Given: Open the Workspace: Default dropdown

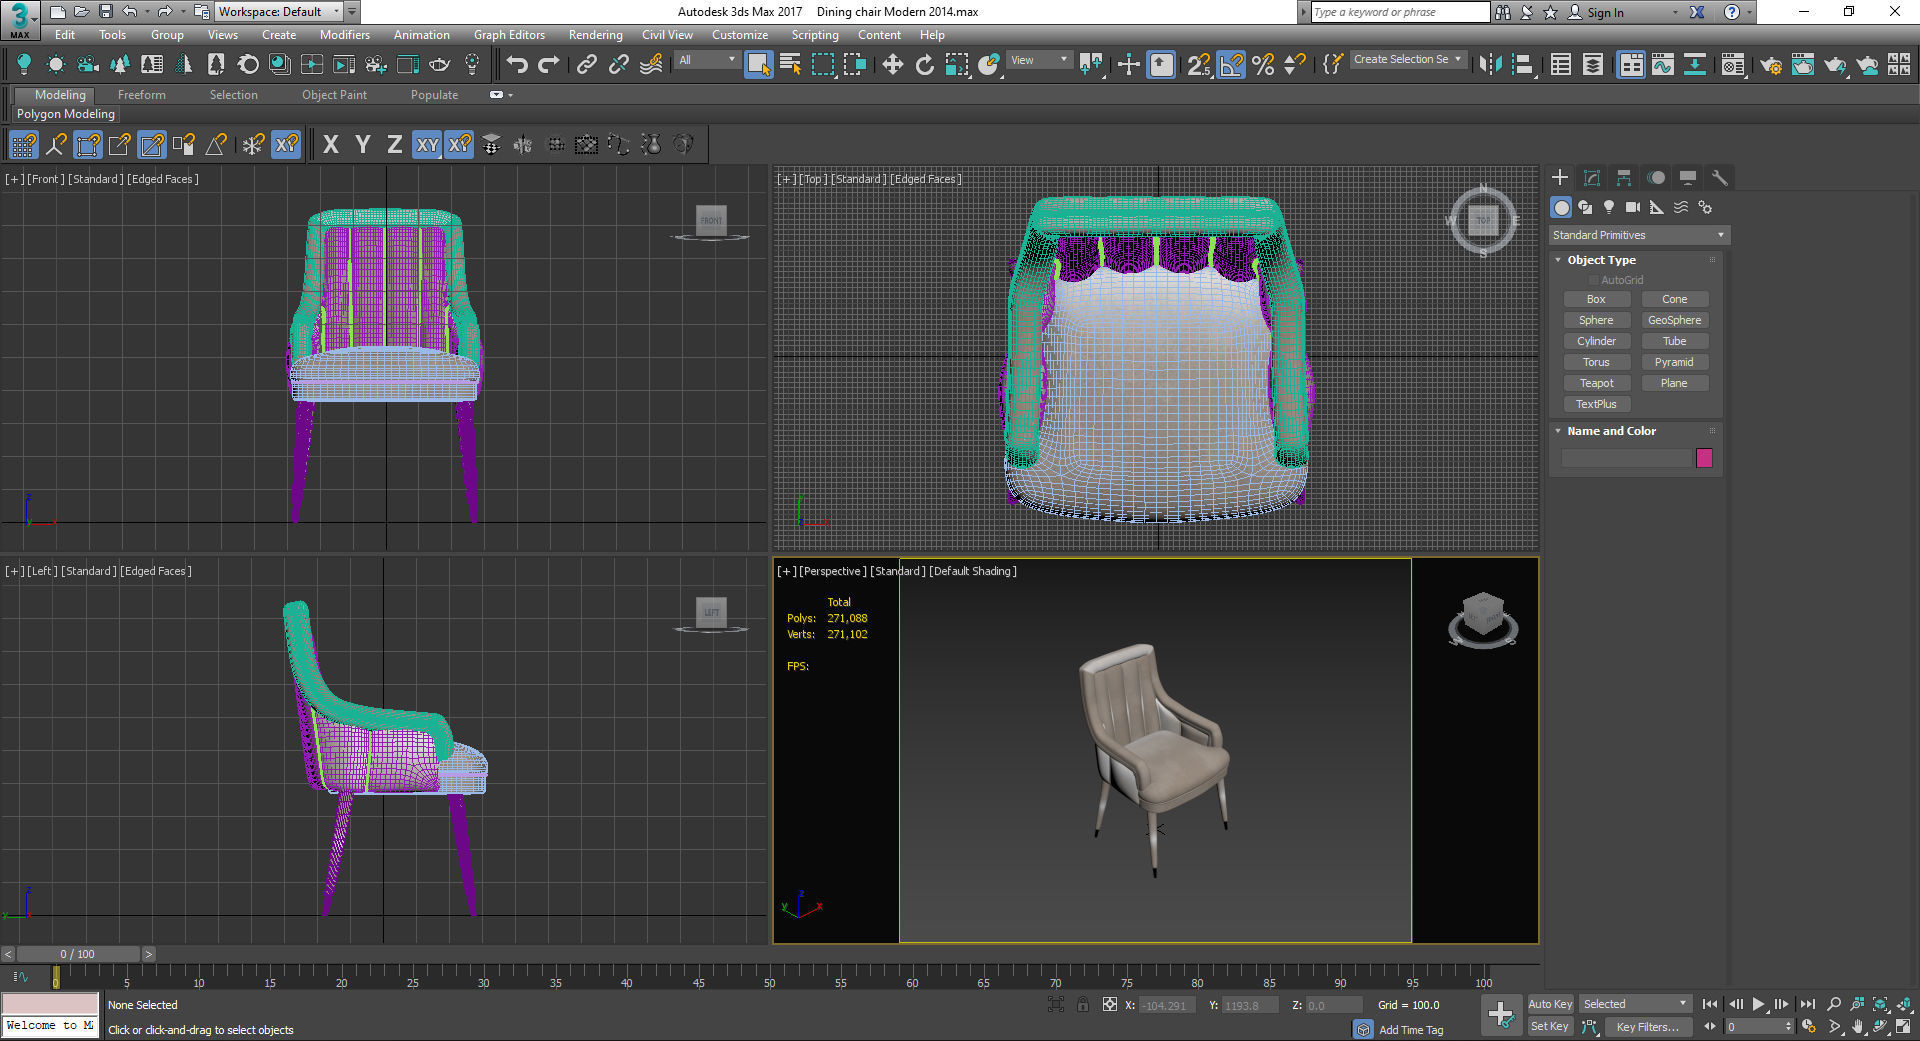Looking at the screenshot, I should coord(280,12).
